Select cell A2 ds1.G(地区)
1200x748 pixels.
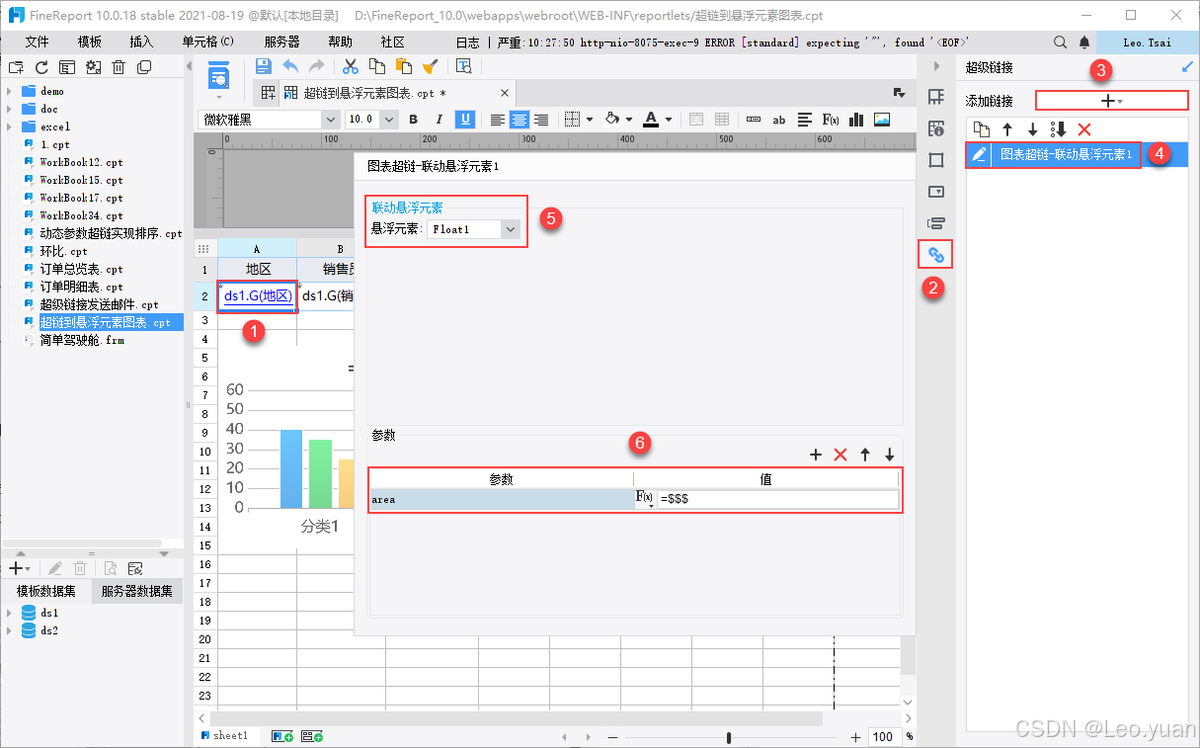pyautogui.click(x=257, y=295)
